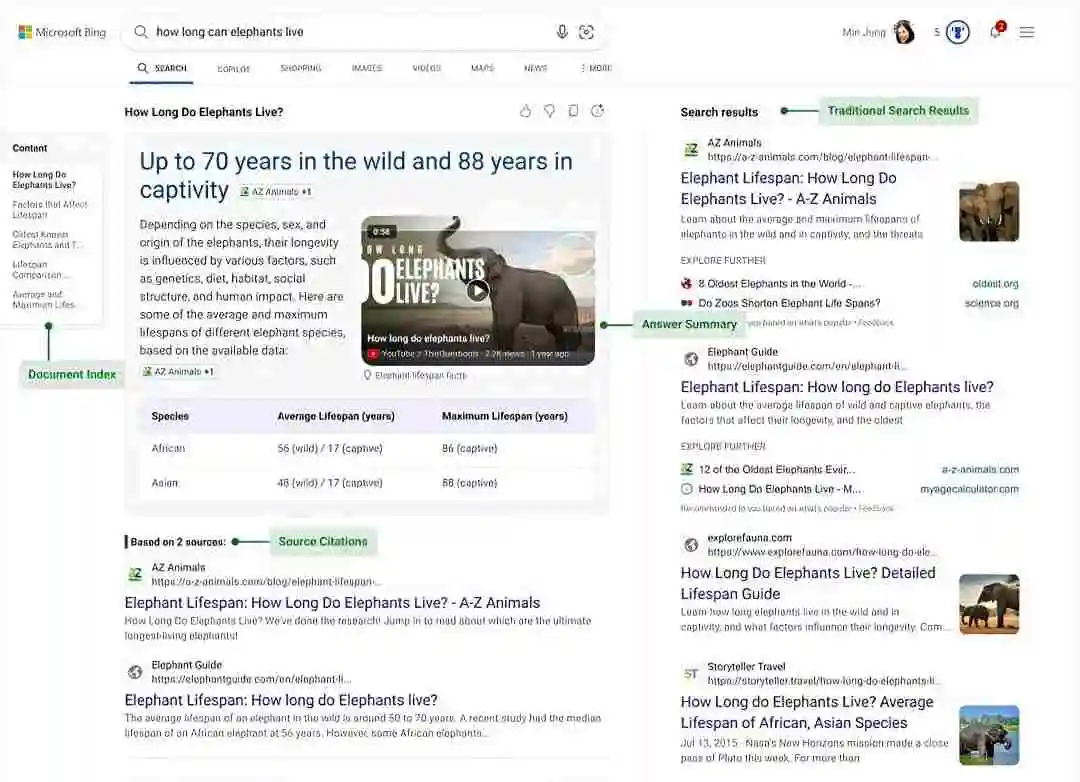Expand AZ Animals +1 citation chip in heading

point(276,192)
